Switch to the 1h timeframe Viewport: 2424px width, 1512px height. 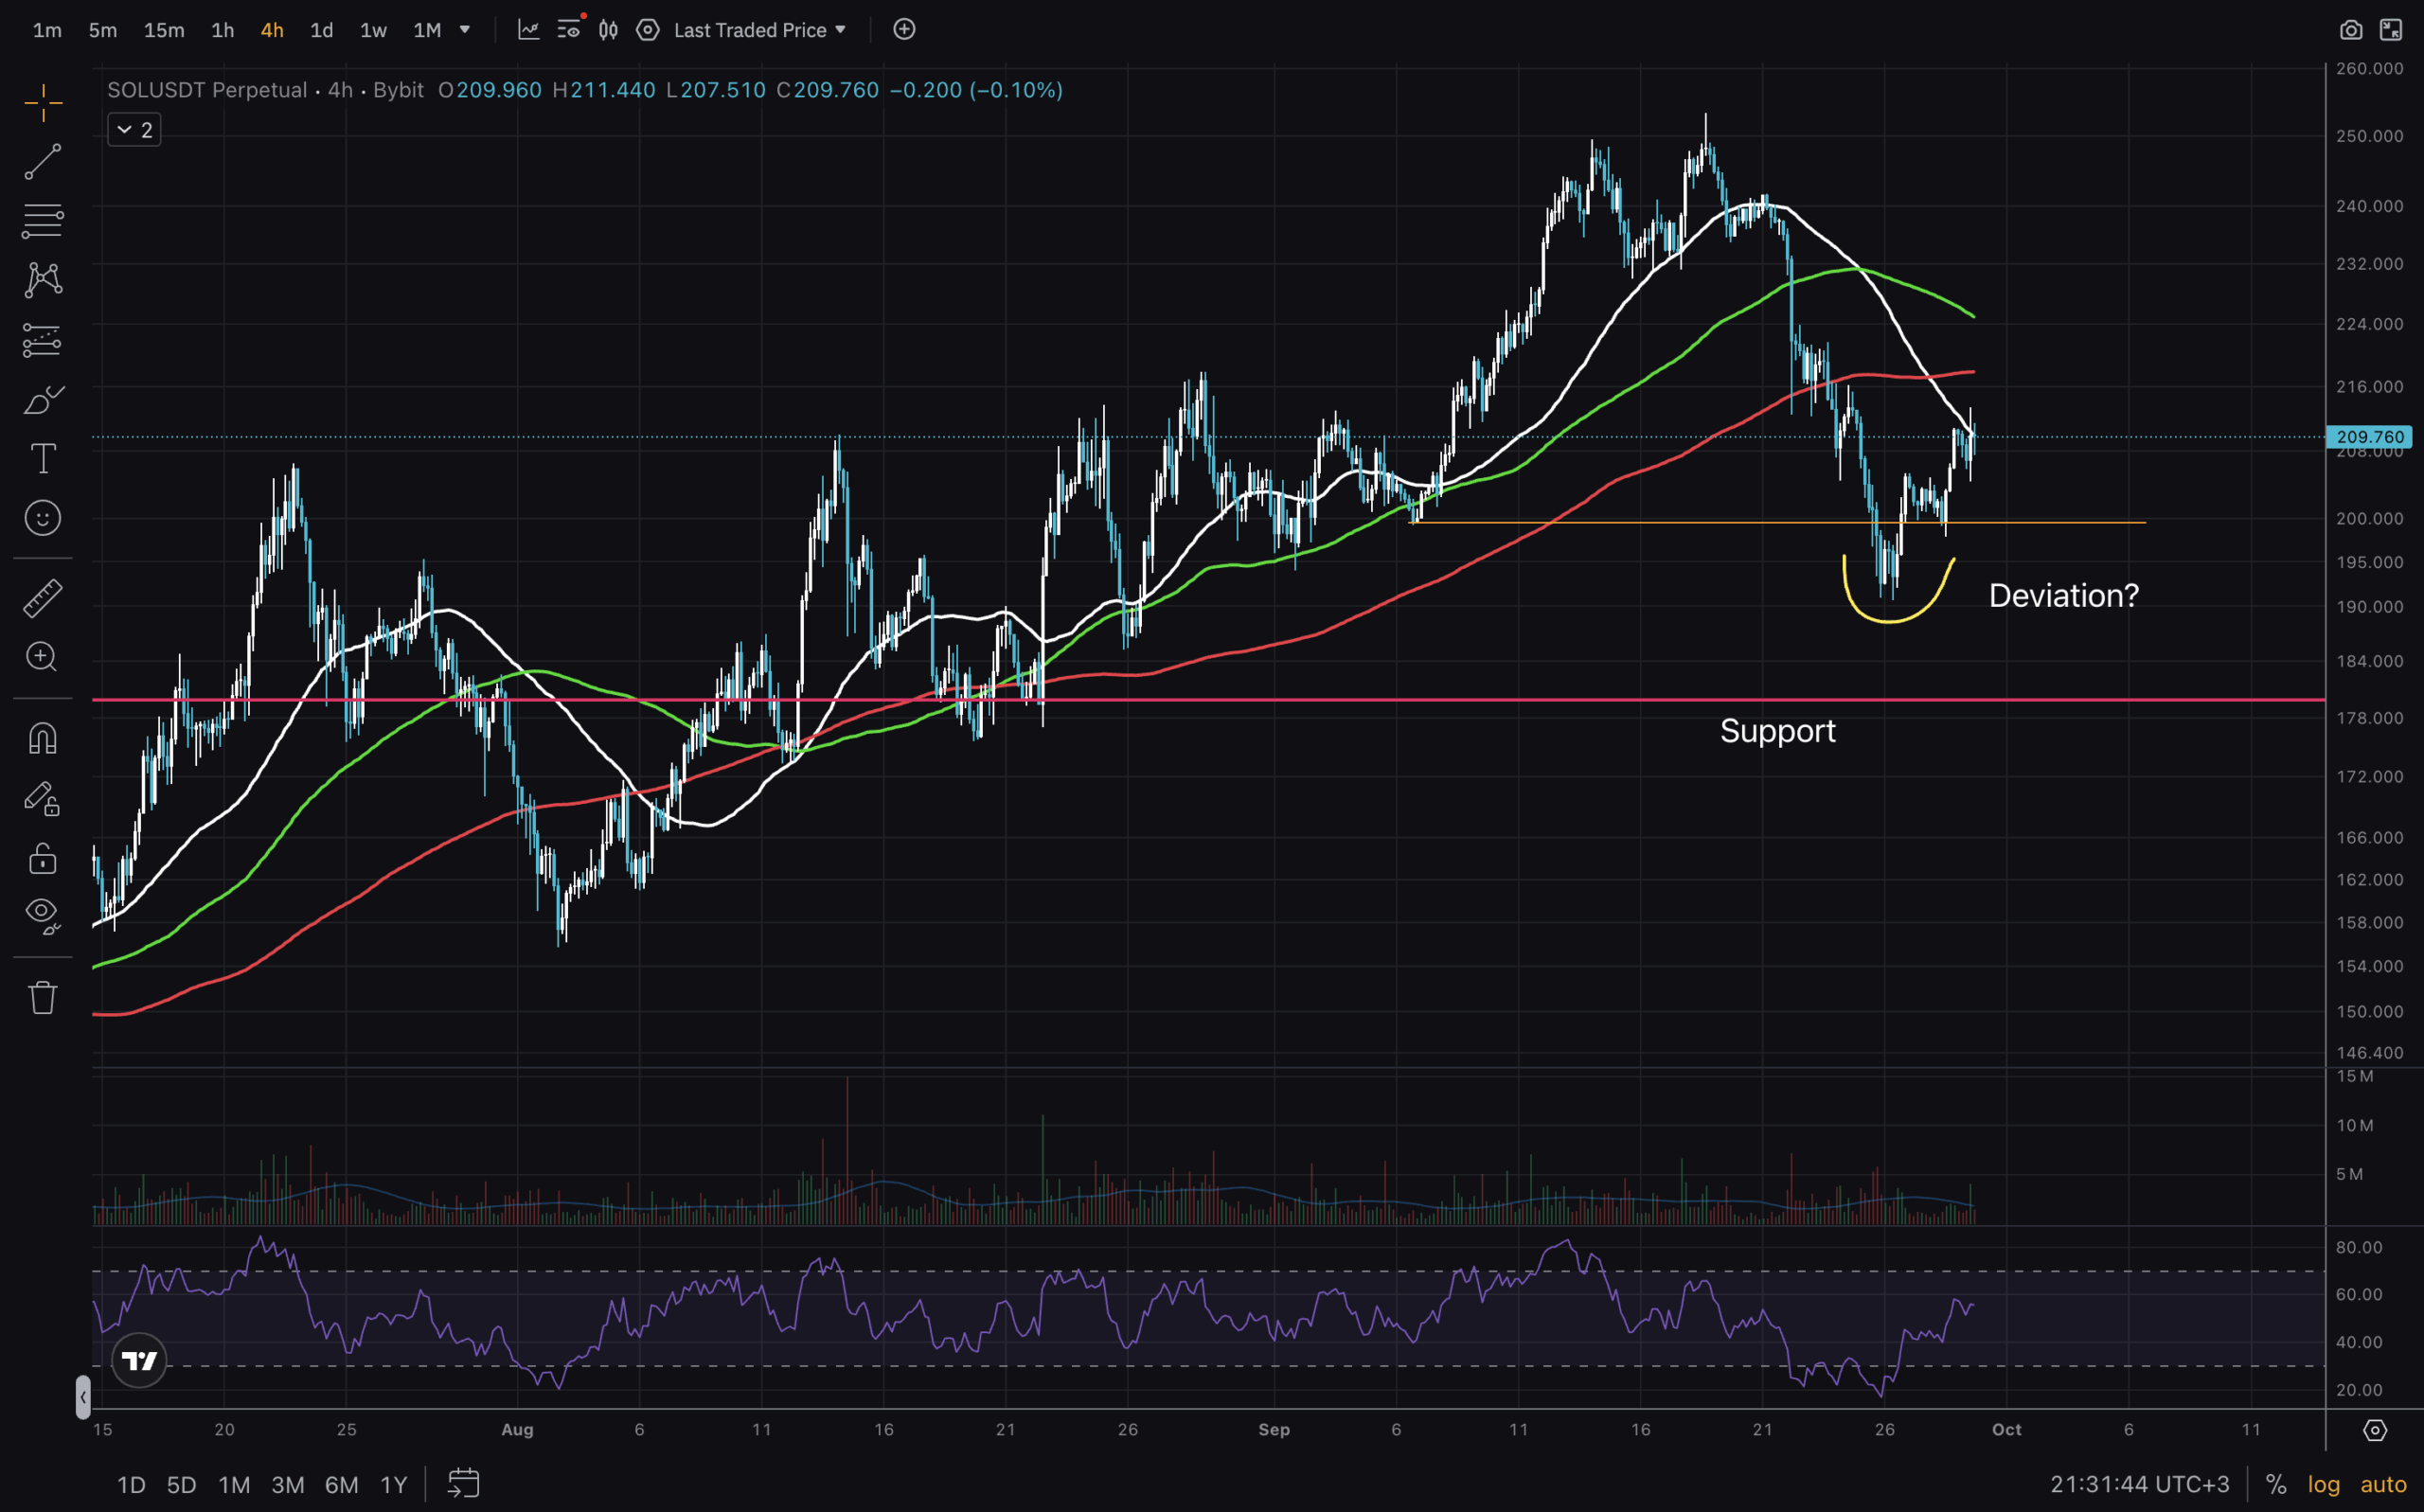tap(222, 30)
